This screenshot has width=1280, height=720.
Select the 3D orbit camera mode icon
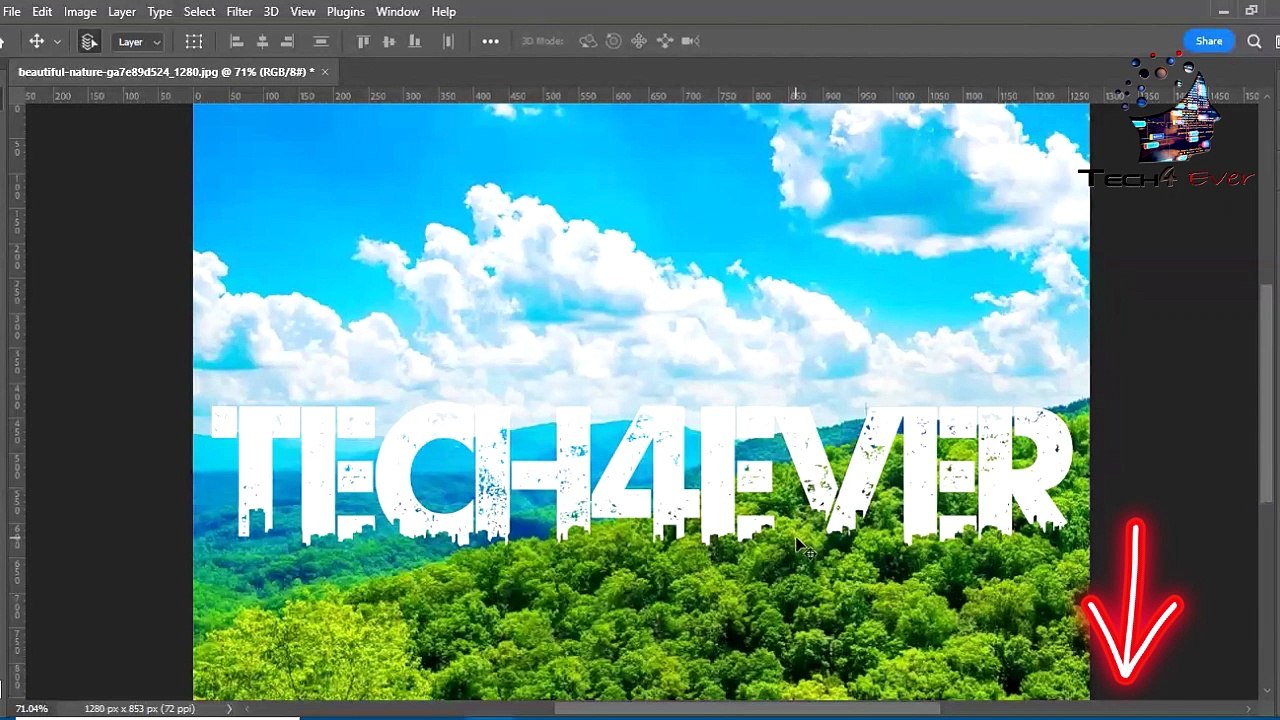click(588, 41)
